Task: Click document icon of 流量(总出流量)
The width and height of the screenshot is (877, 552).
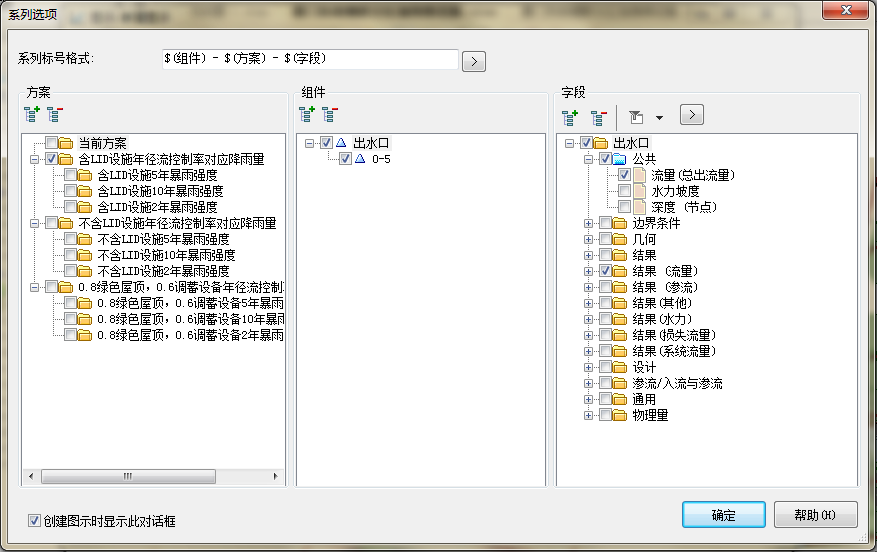Action: pos(639,174)
